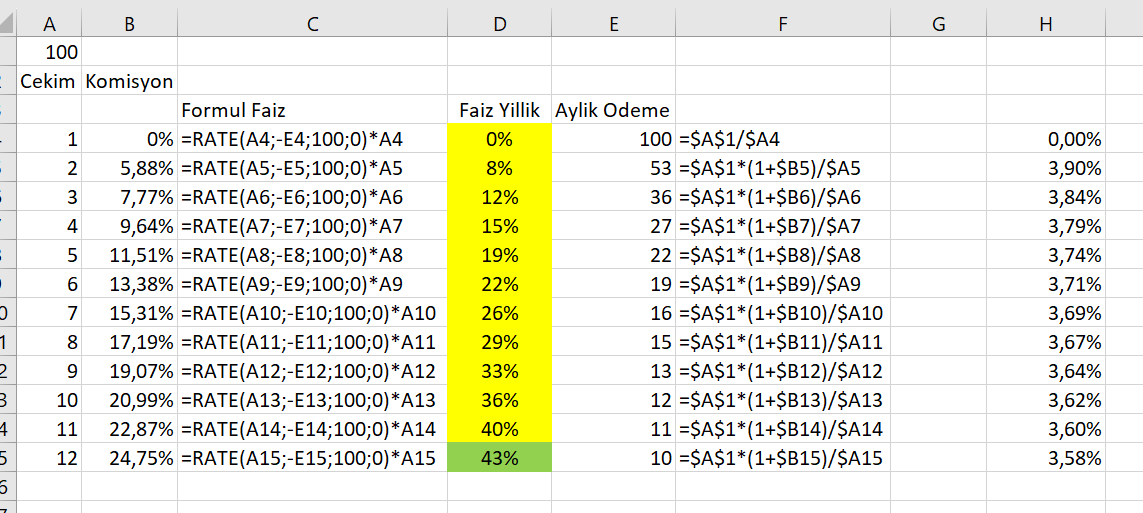
Task: Select the monthly payment cell showing 53
Action: click(614, 168)
